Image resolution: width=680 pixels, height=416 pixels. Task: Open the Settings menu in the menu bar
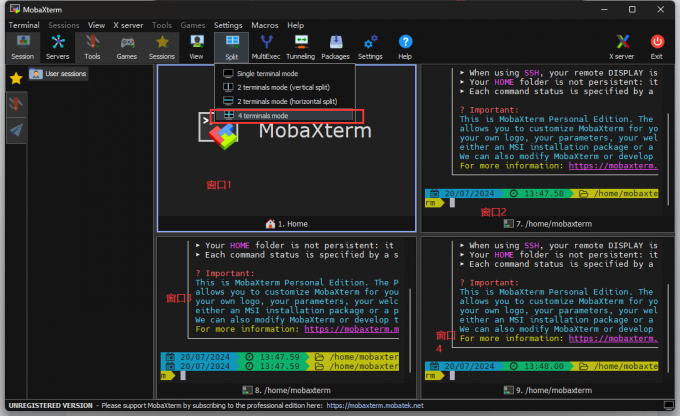pos(228,25)
